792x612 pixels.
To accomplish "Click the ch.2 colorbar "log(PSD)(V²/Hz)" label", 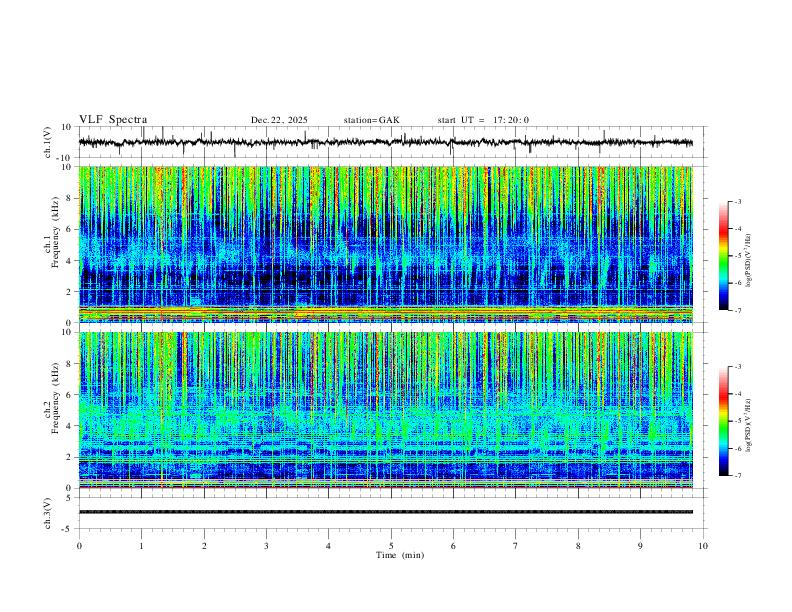I will (x=748, y=425).
